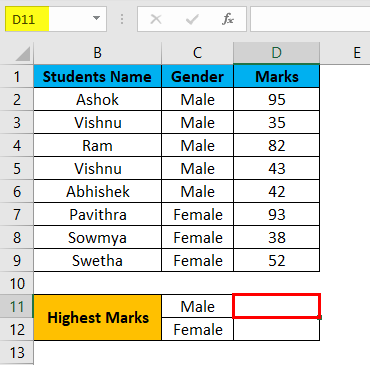This screenshot has height=365, width=370.
Task: Click the Students Name header cell
Action: (97, 76)
